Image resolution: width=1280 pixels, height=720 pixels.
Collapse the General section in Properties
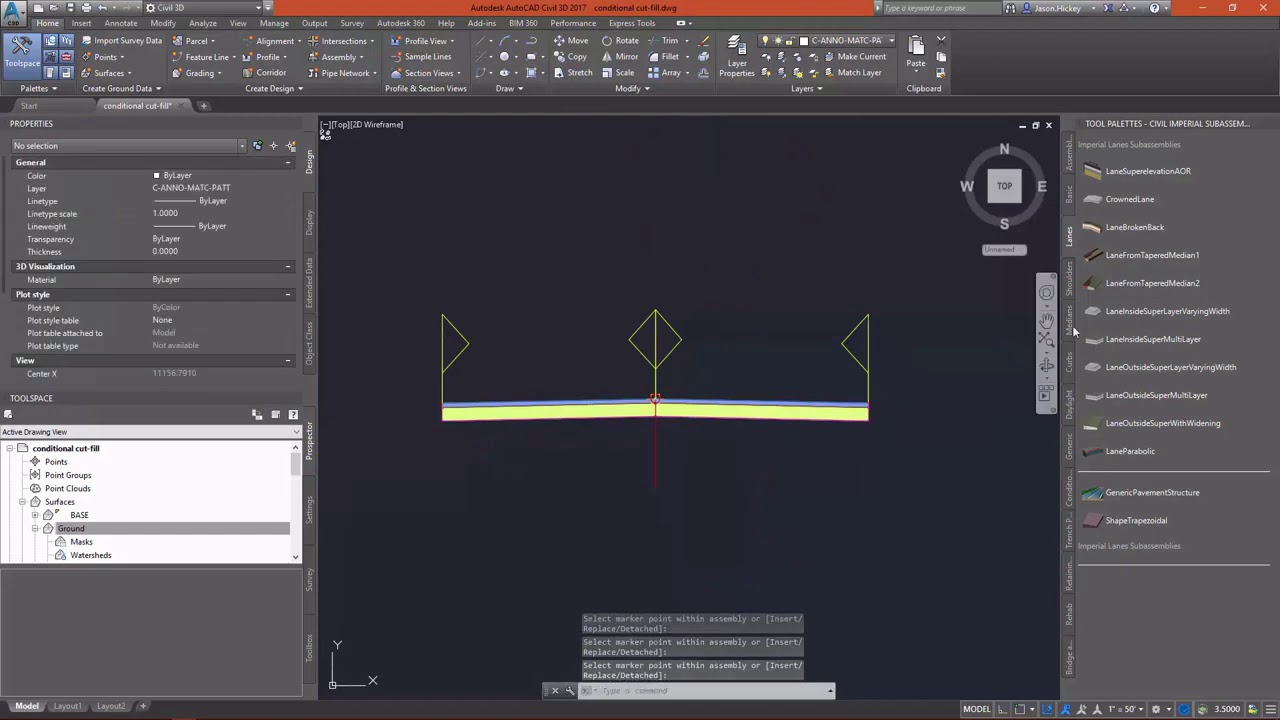288,162
